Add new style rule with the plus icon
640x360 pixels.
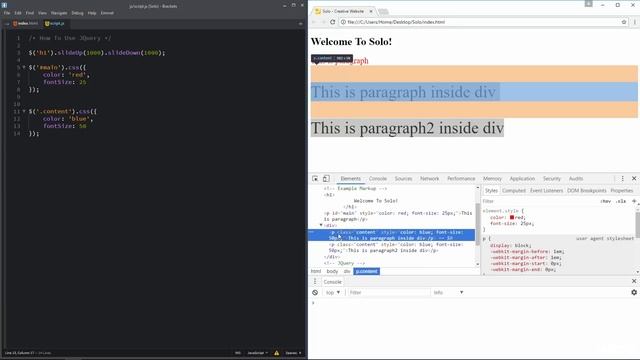(634, 201)
